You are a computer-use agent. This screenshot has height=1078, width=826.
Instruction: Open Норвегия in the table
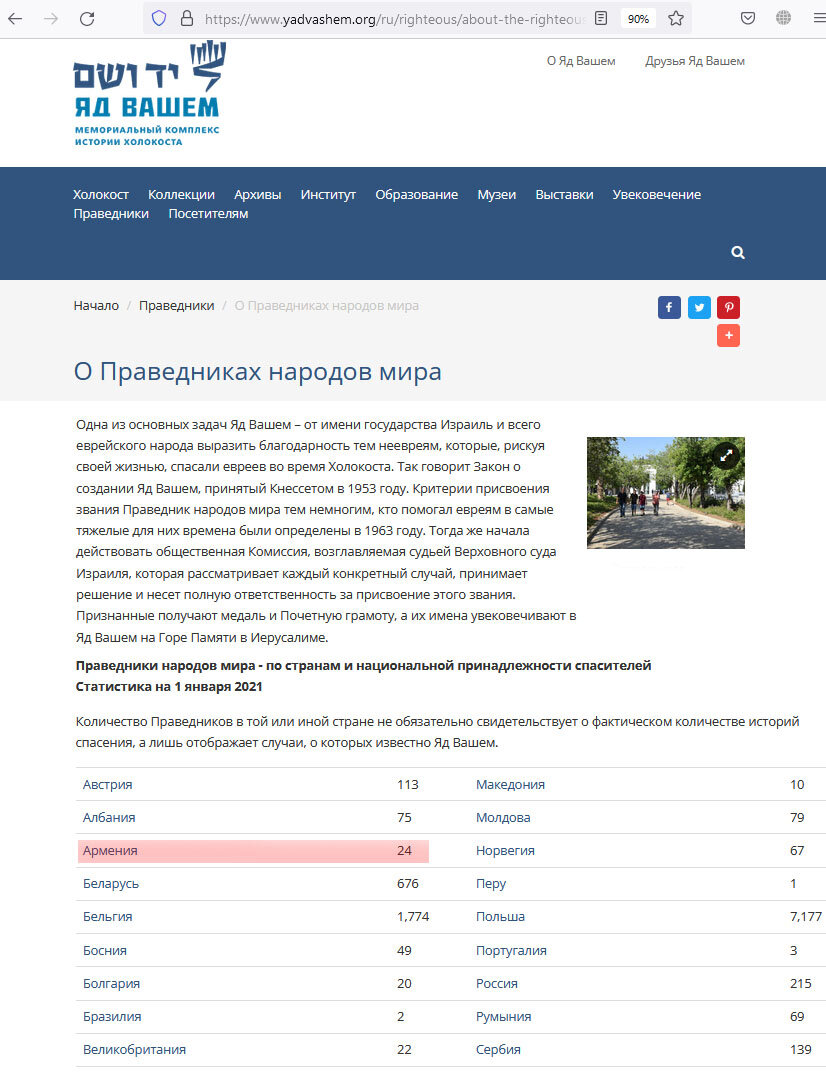click(506, 850)
